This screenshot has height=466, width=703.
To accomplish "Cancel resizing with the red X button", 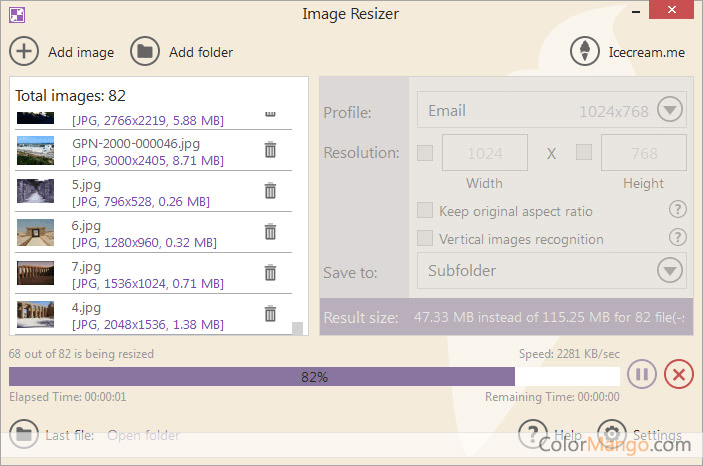I will [678, 375].
